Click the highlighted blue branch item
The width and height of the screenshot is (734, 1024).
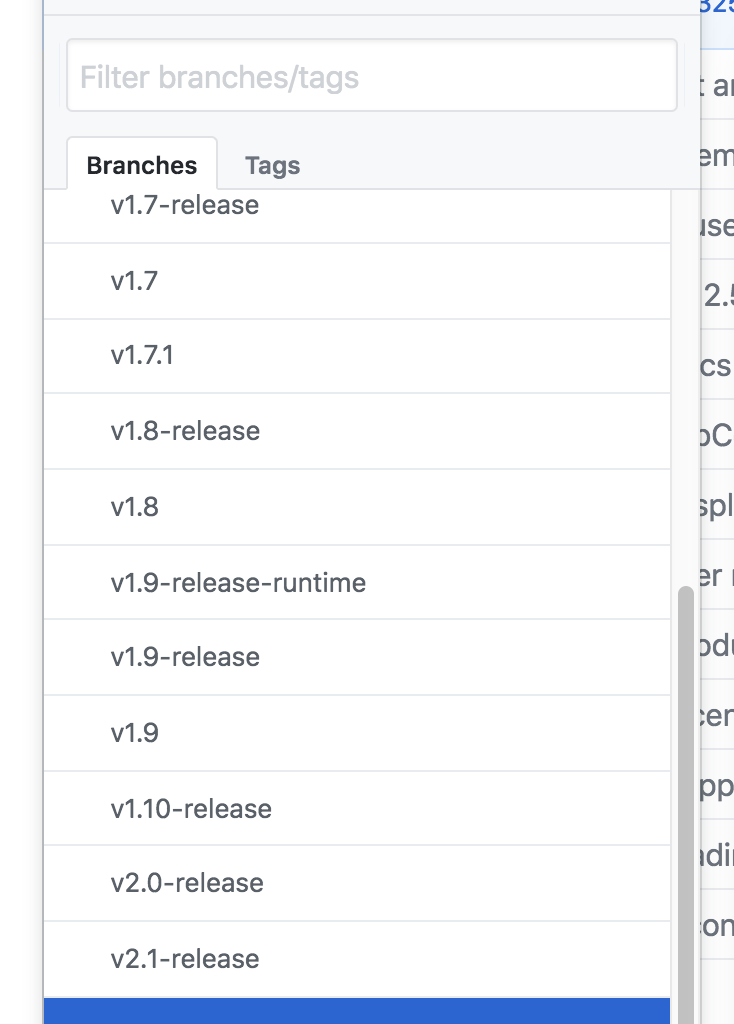(357, 1011)
